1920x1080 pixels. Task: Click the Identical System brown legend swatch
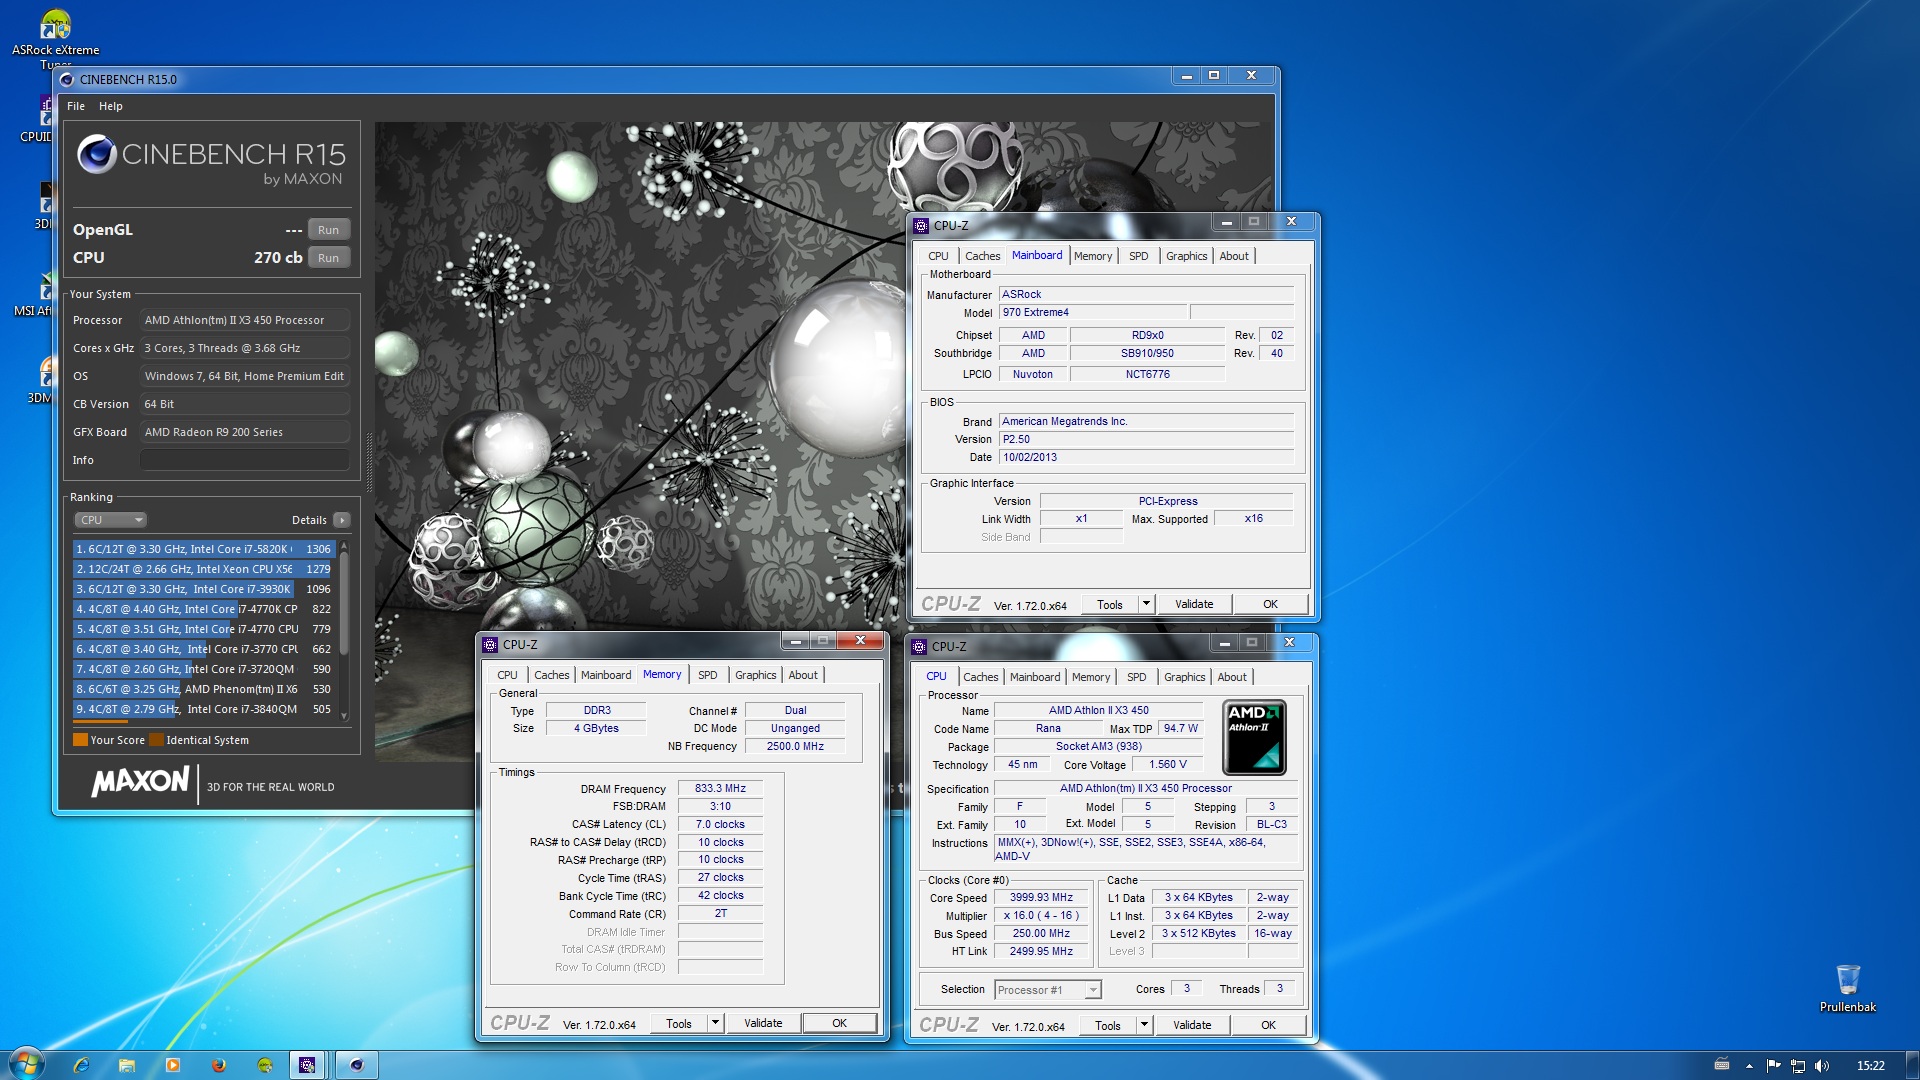[x=157, y=740]
